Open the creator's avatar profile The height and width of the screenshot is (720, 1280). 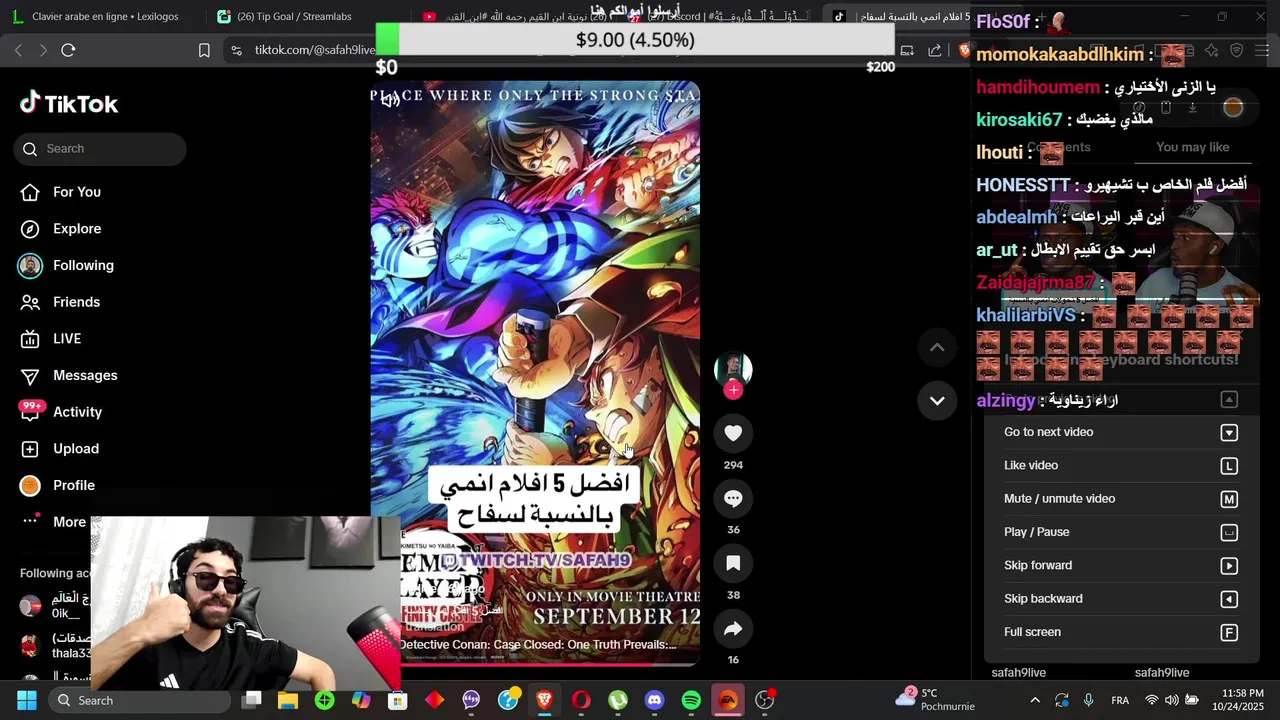pyautogui.click(x=733, y=367)
